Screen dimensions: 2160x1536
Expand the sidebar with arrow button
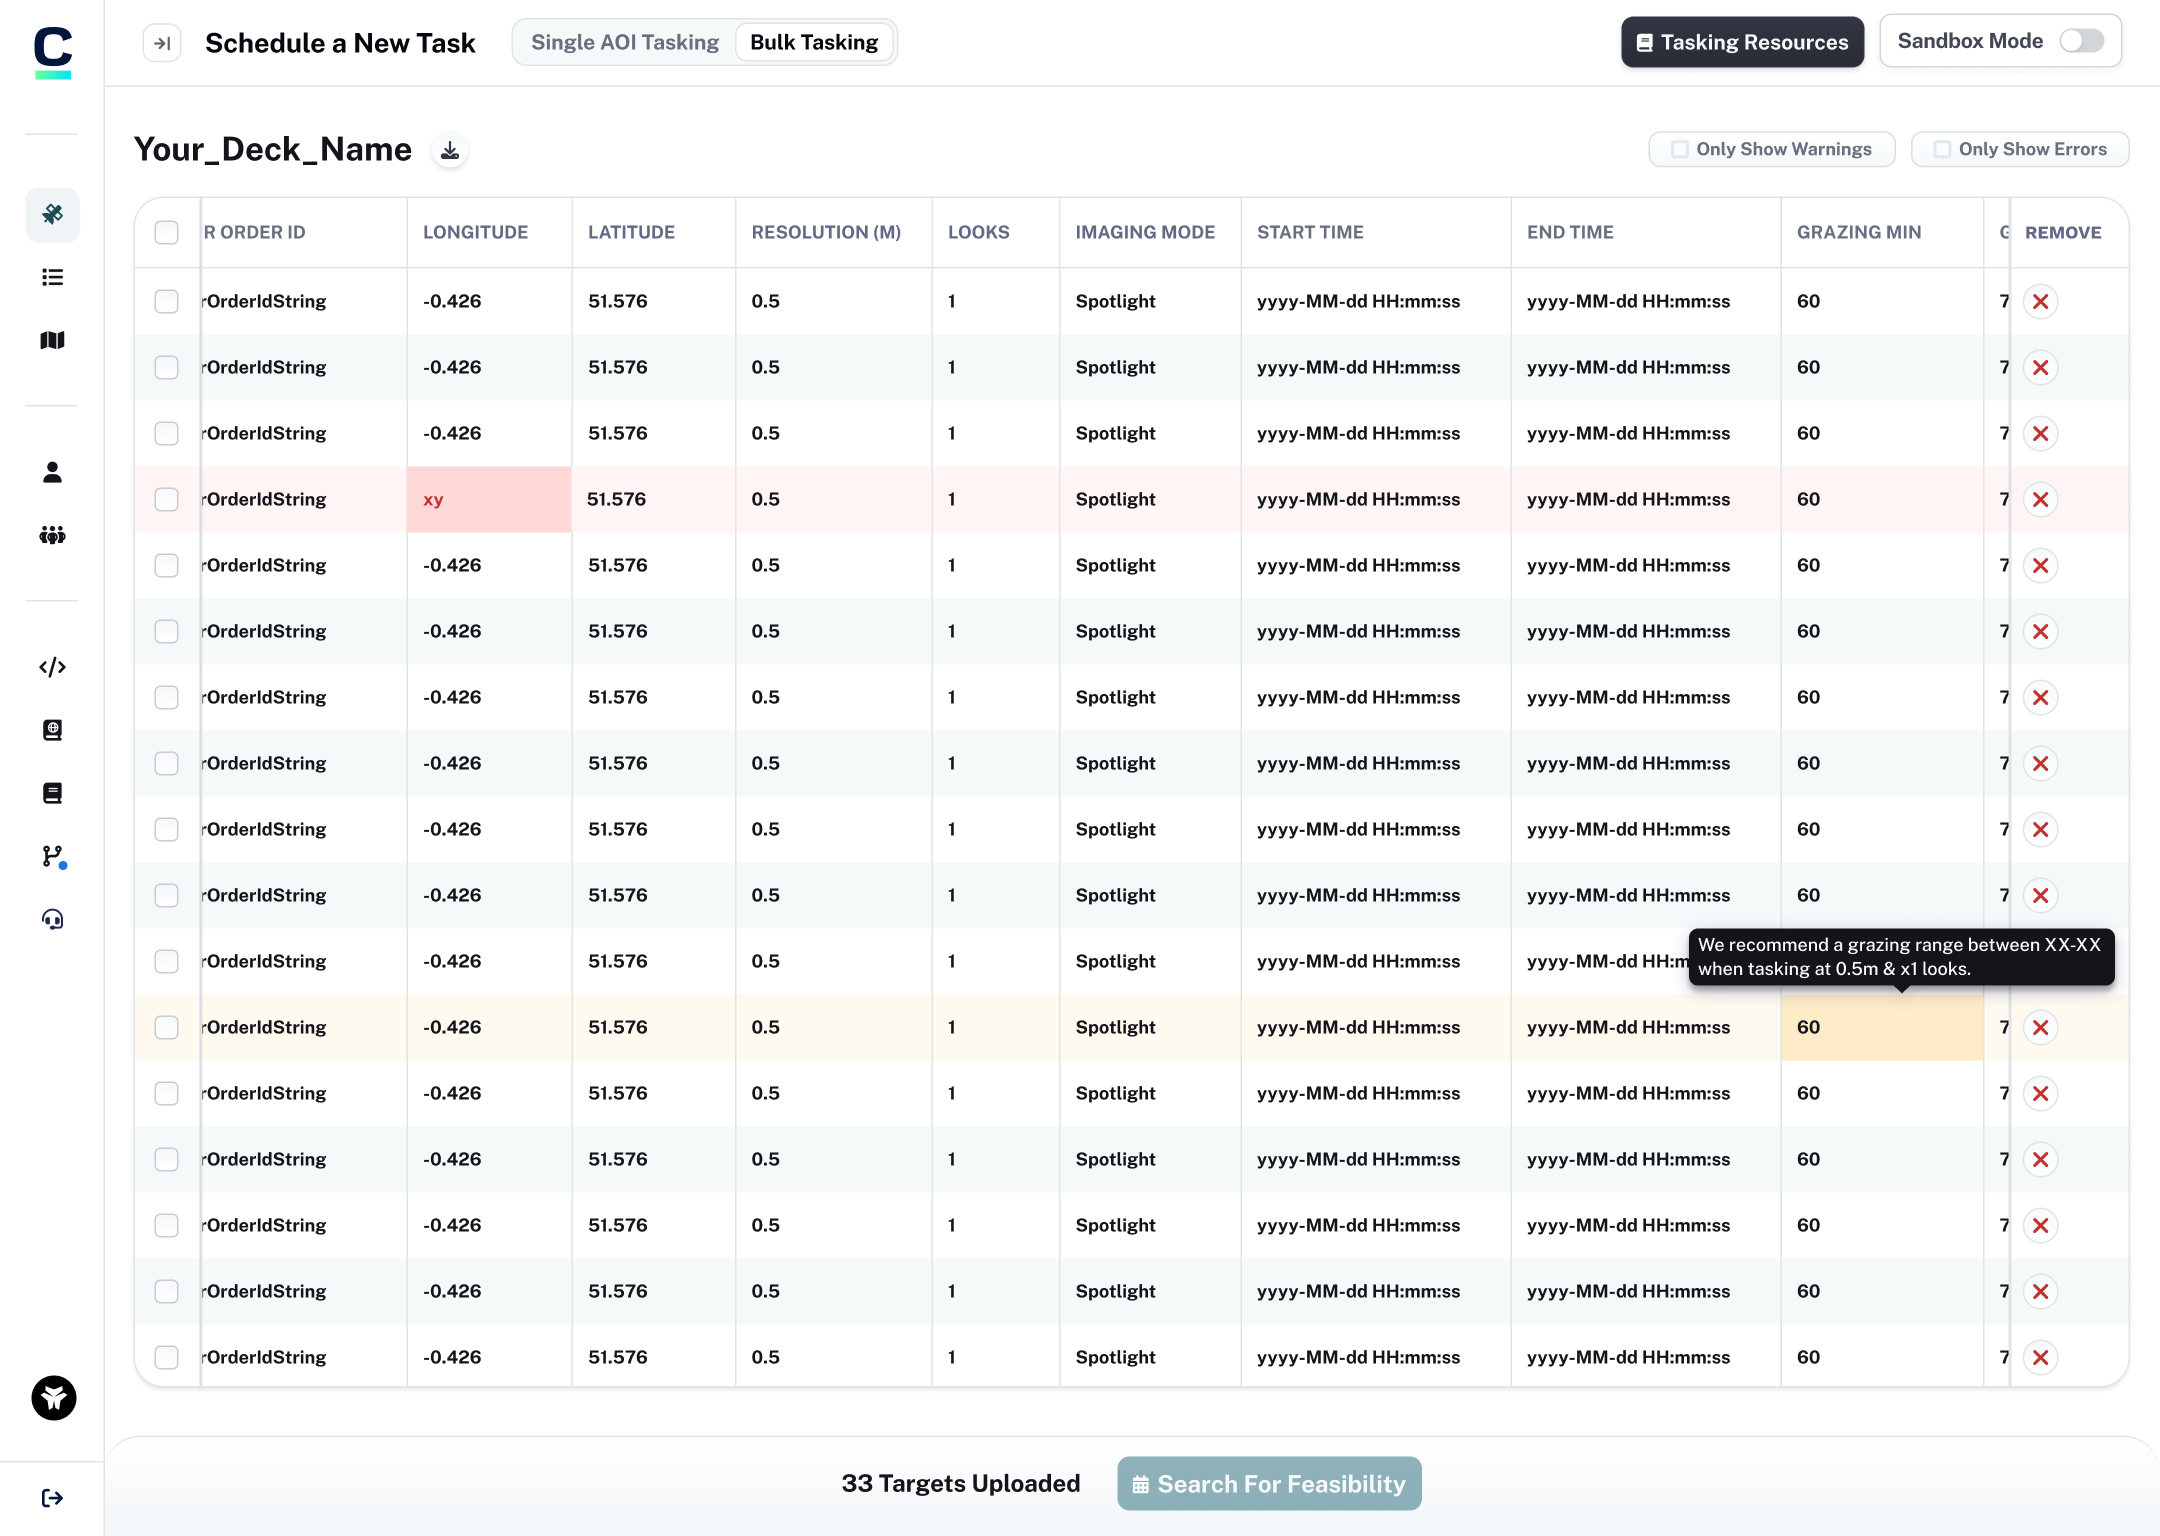162,43
